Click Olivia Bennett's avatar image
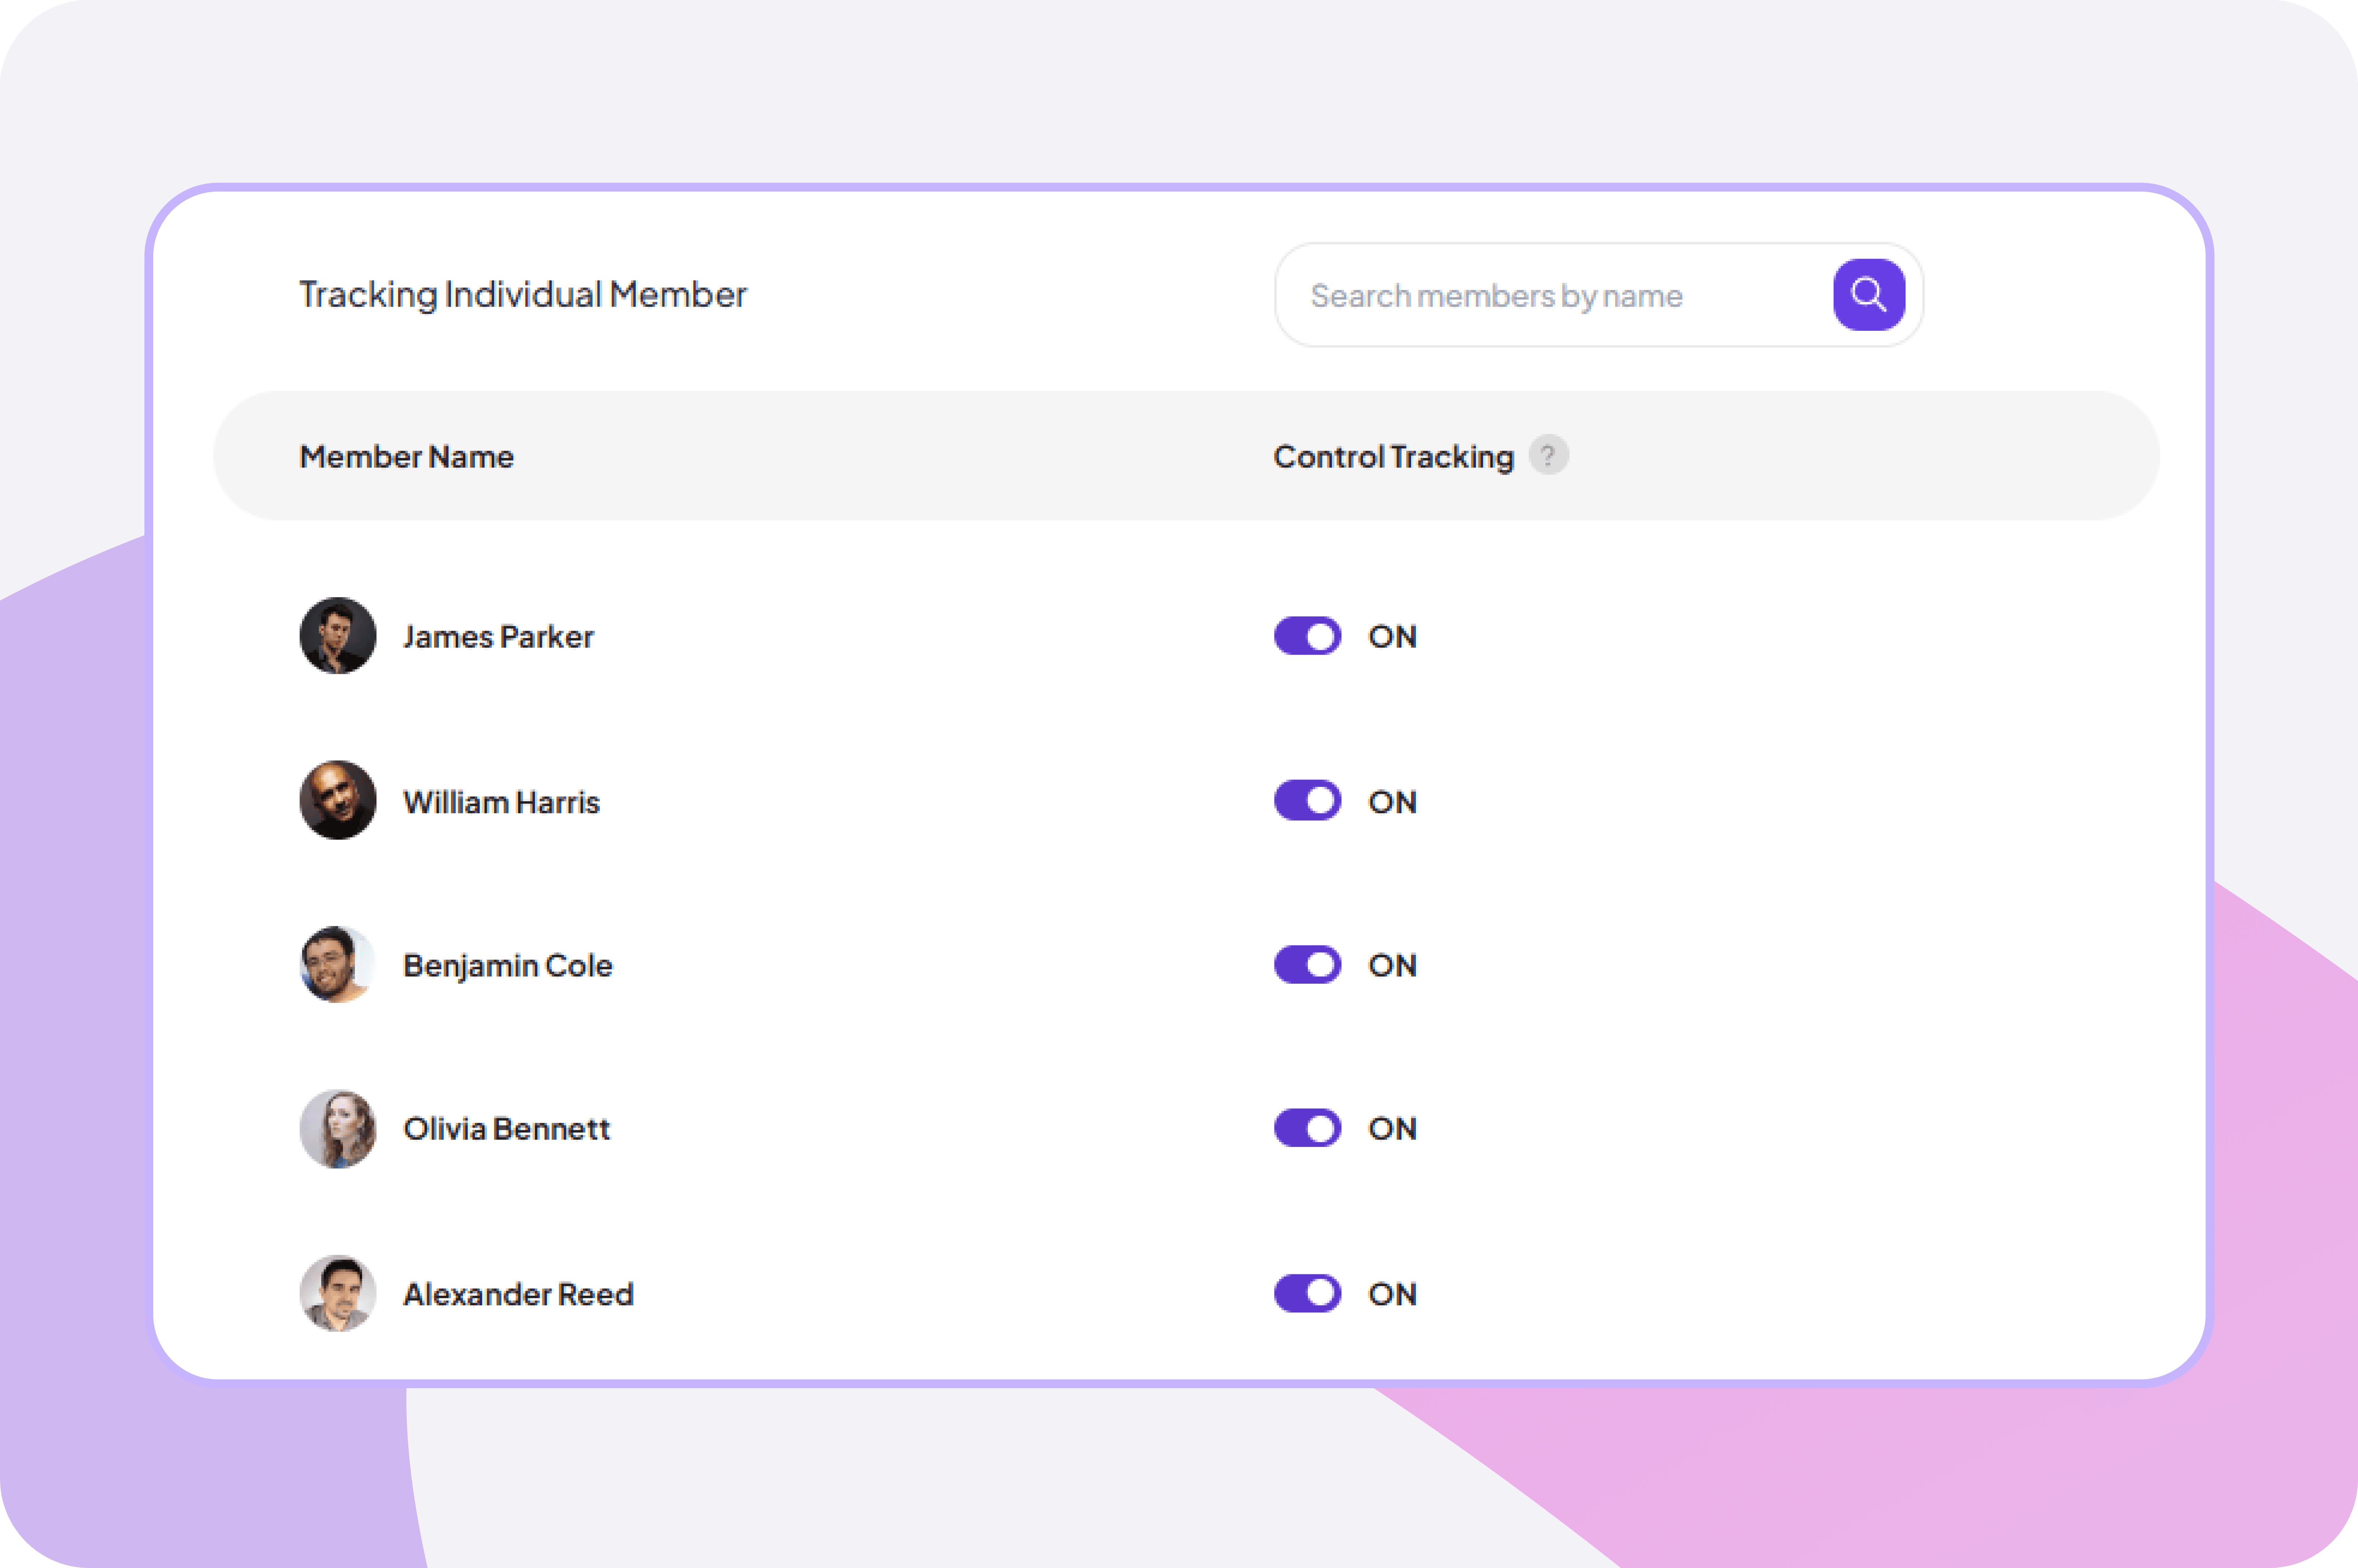Screen dimensions: 2358x1568 pos(337,1128)
